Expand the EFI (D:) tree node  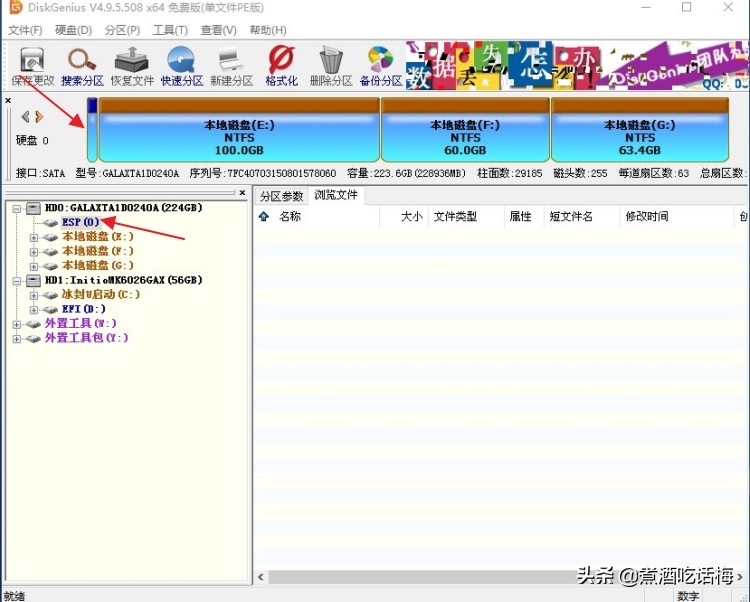pyautogui.click(x=33, y=310)
